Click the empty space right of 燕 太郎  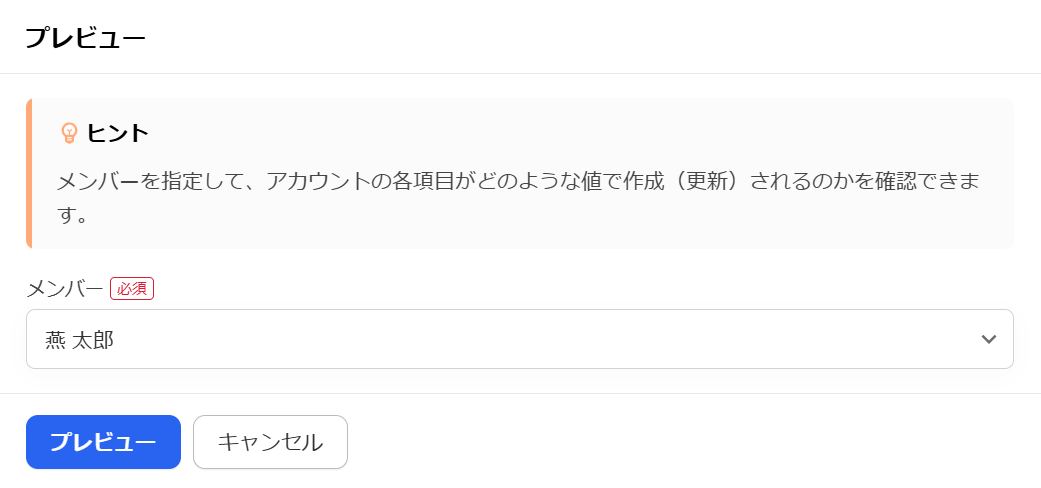[544, 339]
